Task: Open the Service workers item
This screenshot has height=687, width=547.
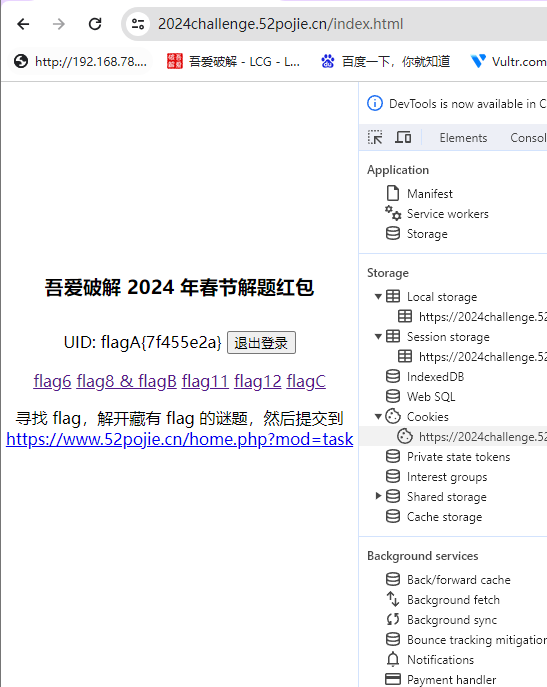Action: coord(448,214)
